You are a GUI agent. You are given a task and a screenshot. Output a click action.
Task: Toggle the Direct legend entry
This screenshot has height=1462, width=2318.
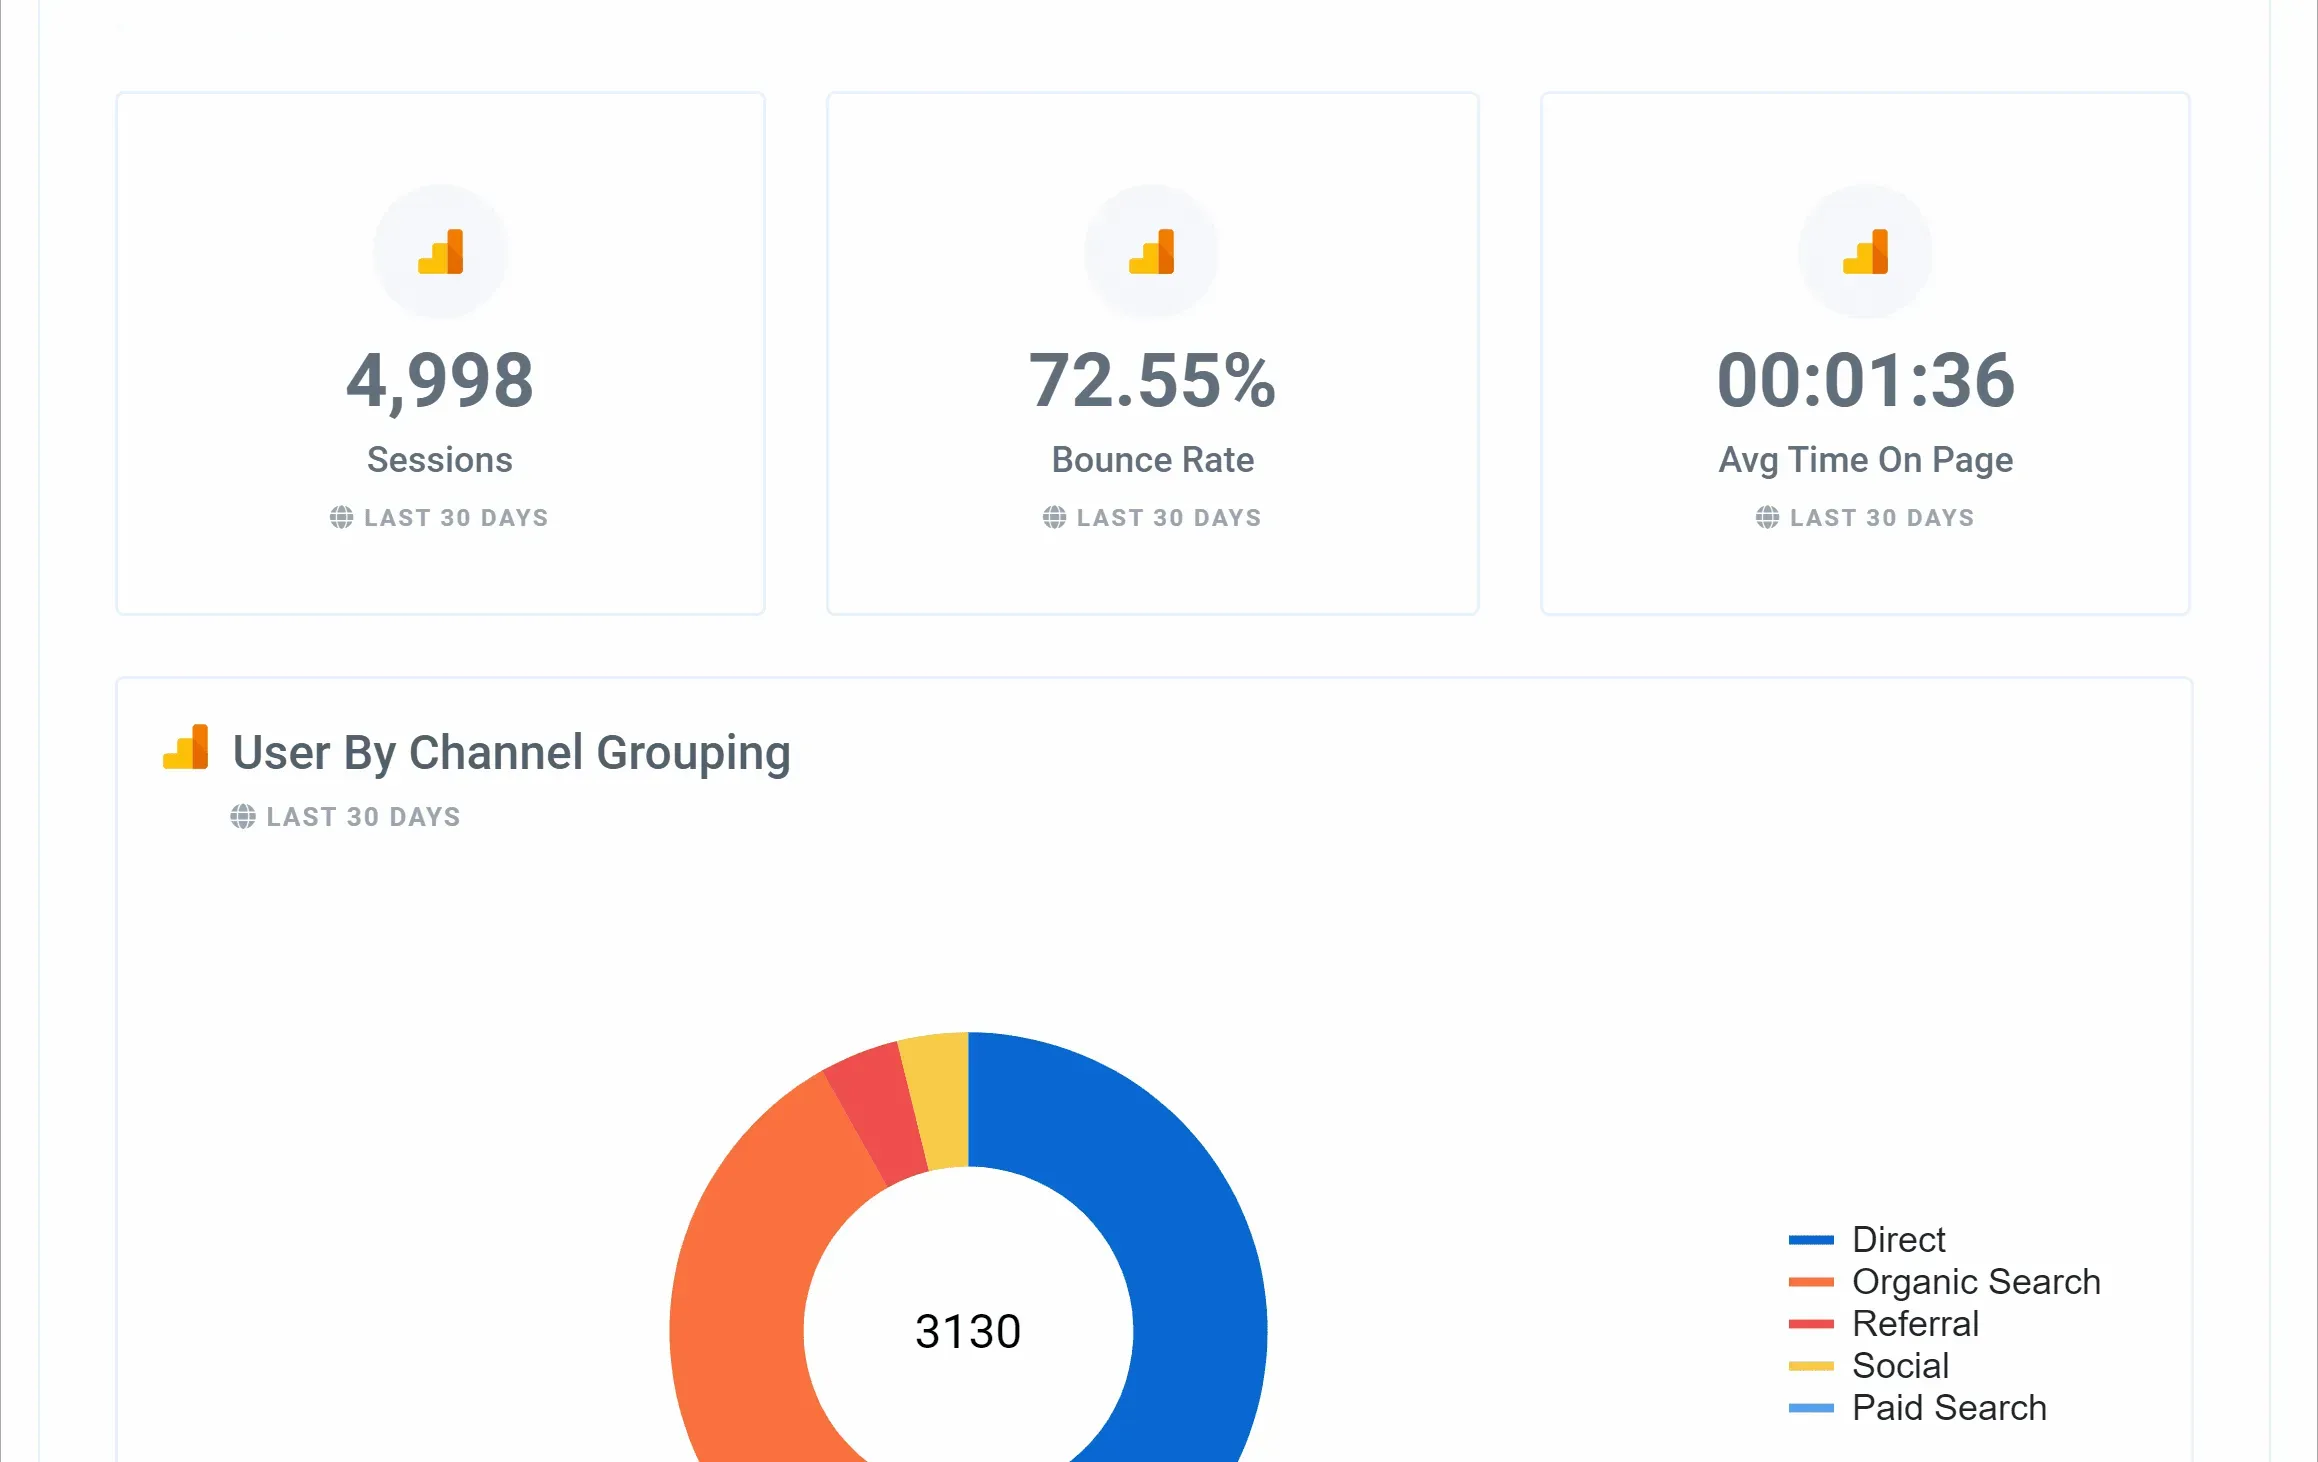point(1867,1240)
